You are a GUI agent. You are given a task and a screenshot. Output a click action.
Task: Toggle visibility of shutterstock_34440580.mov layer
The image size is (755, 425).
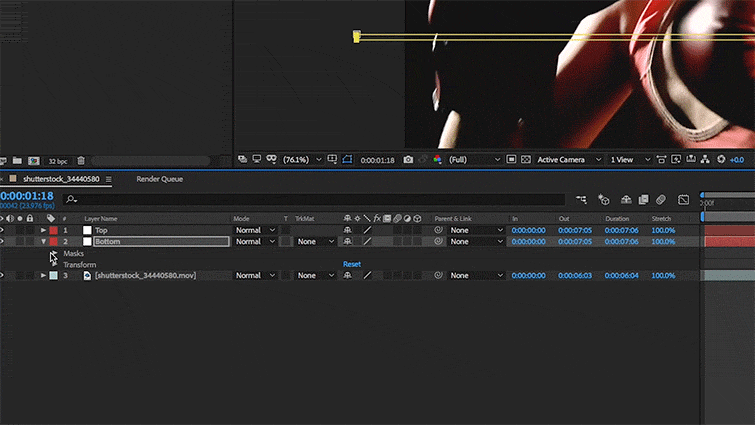click(2, 275)
